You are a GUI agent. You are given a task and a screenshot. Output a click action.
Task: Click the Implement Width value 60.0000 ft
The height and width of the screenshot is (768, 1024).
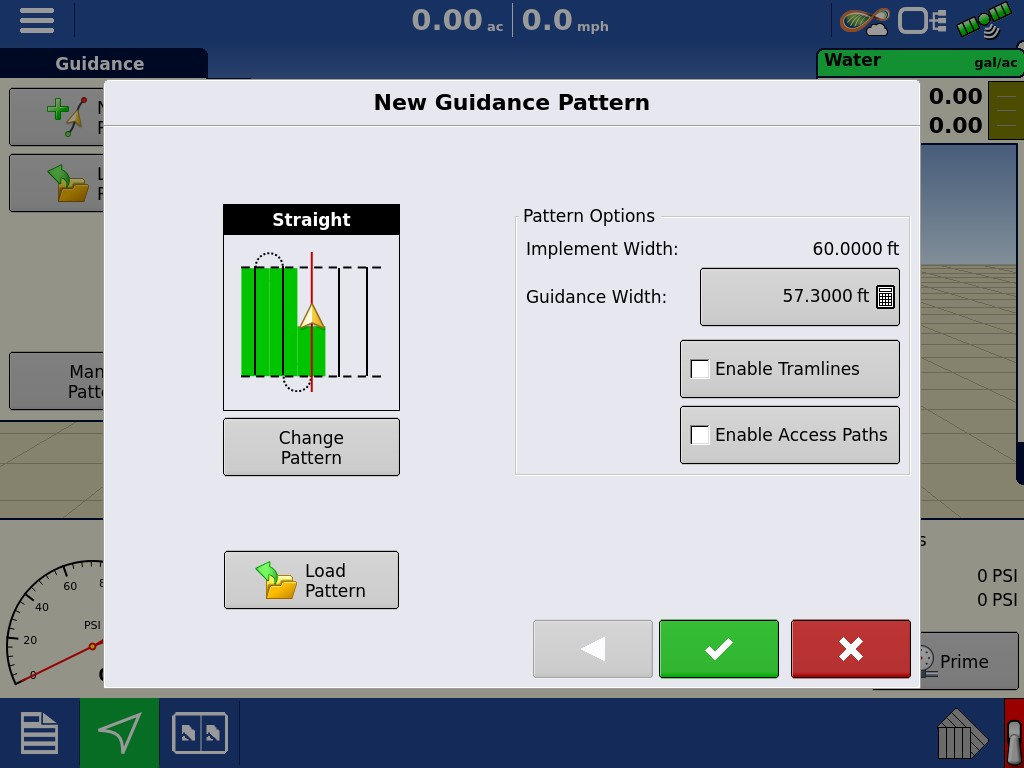(856, 249)
